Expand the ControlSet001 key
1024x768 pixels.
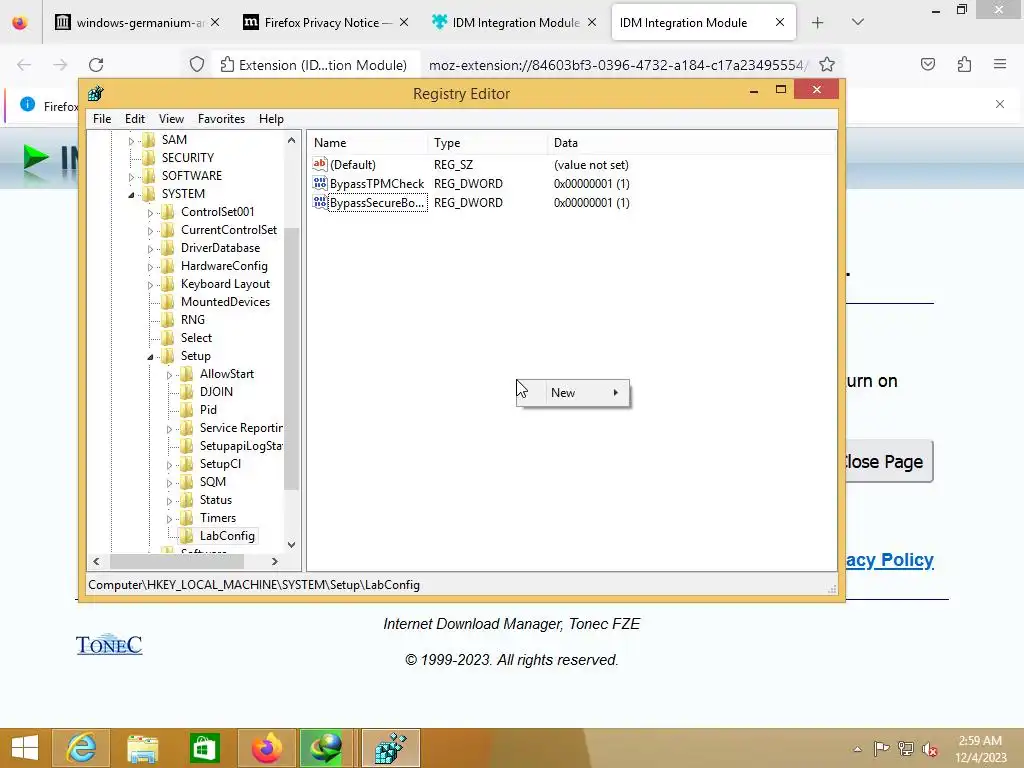(150, 213)
